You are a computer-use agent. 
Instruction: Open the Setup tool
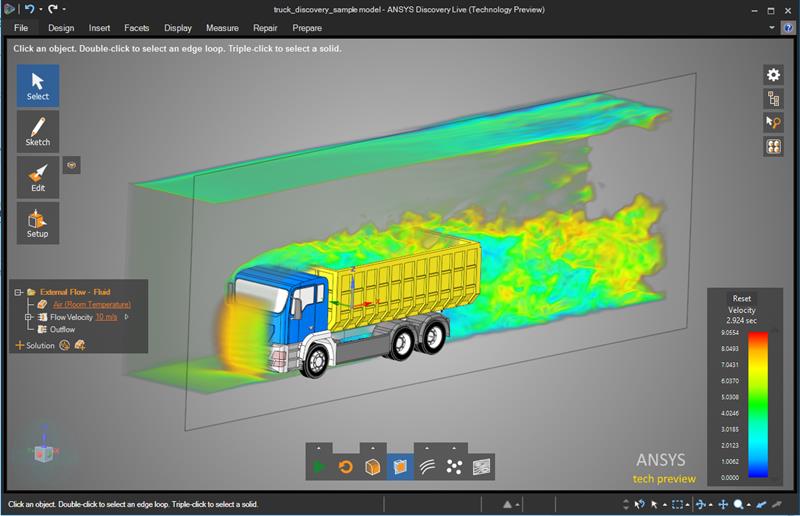(38, 223)
